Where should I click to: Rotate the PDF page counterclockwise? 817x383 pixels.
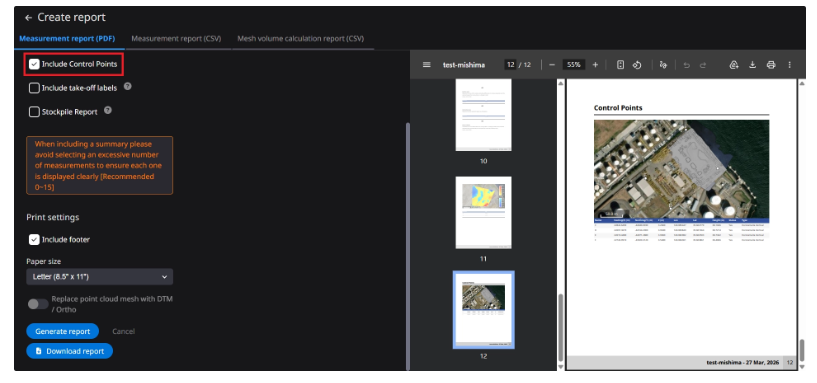(637, 65)
